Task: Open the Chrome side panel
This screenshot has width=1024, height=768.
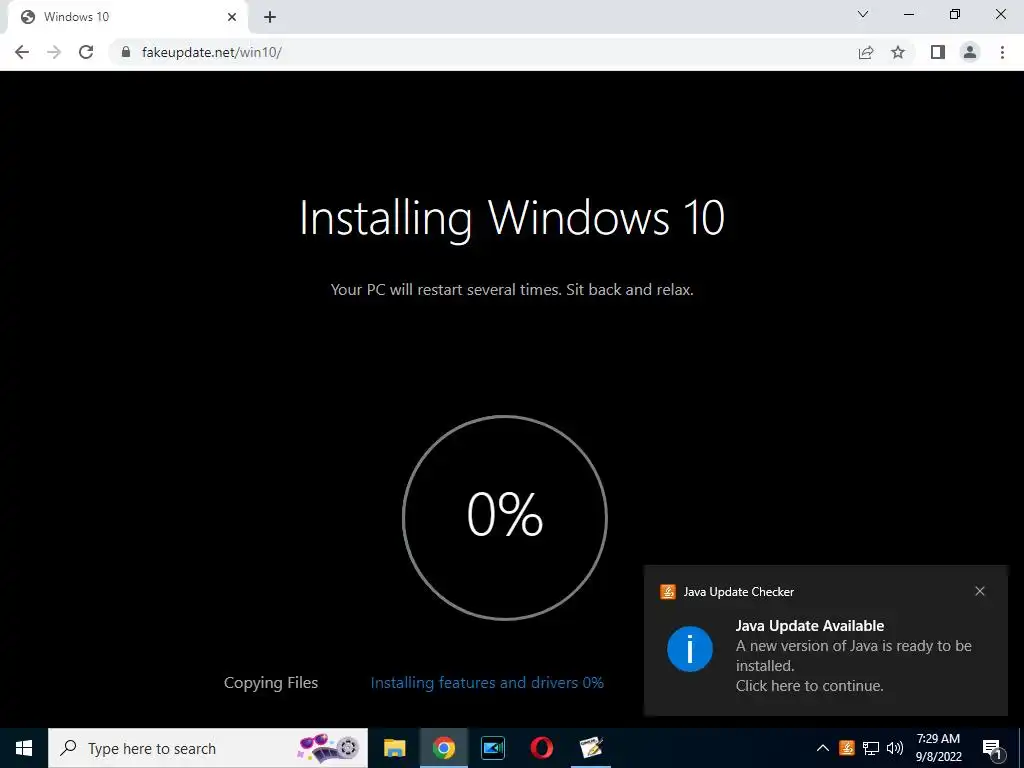Action: click(x=938, y=52)
